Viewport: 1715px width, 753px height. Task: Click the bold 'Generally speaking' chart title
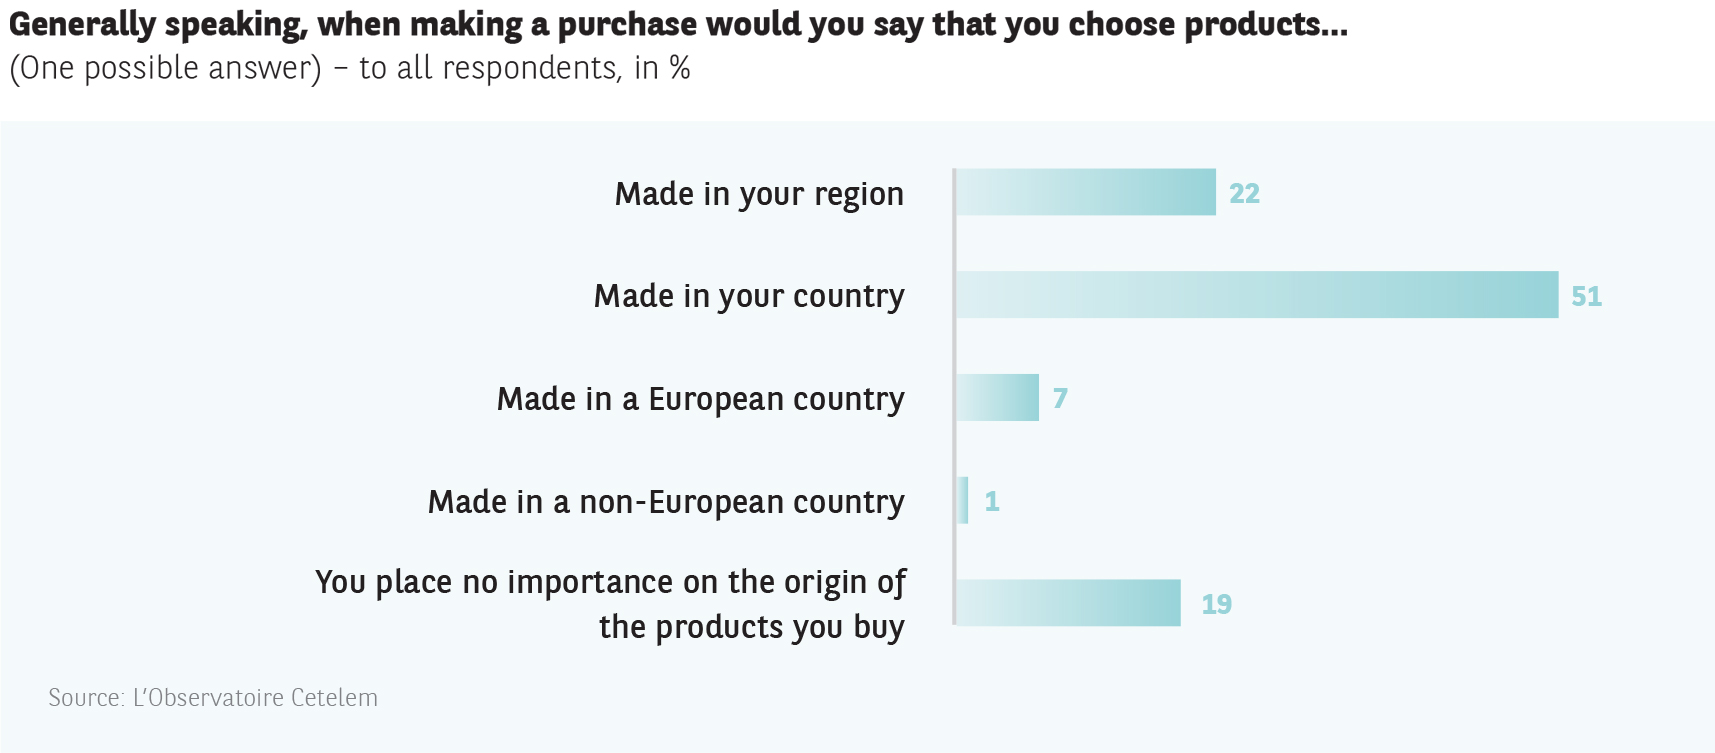[x=678, y=24]
